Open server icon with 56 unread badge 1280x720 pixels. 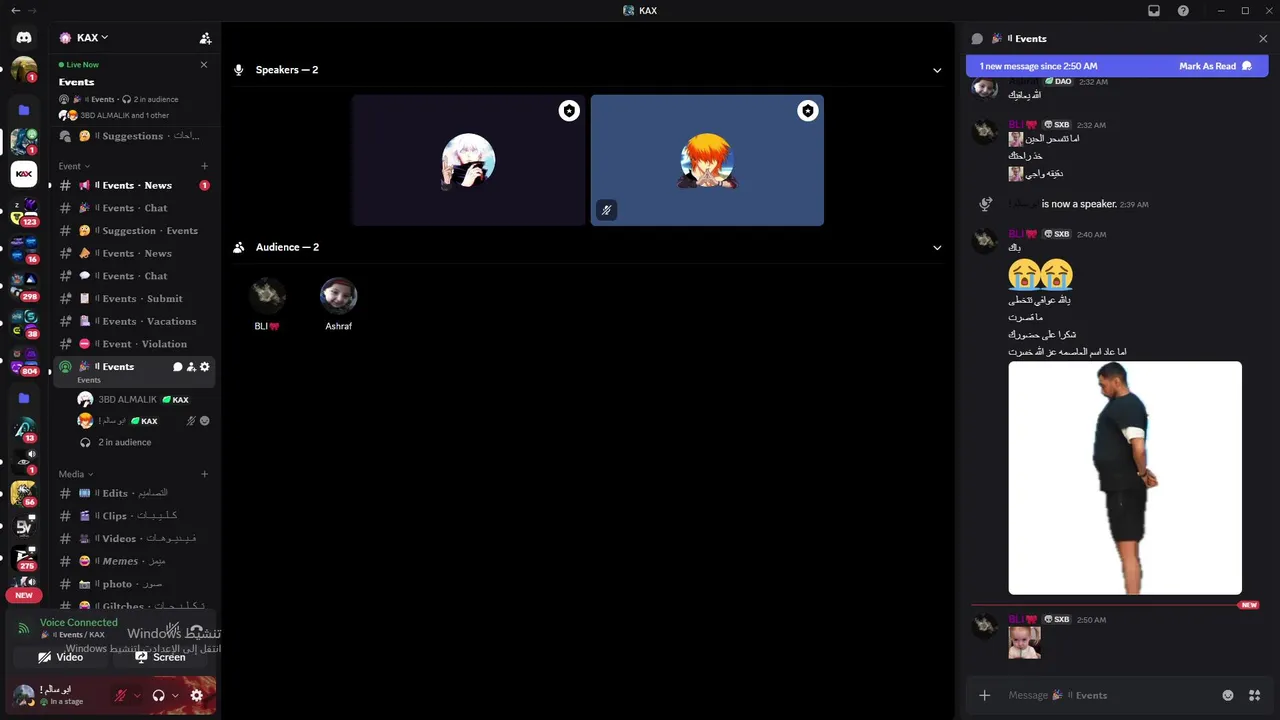coord(24,493)
